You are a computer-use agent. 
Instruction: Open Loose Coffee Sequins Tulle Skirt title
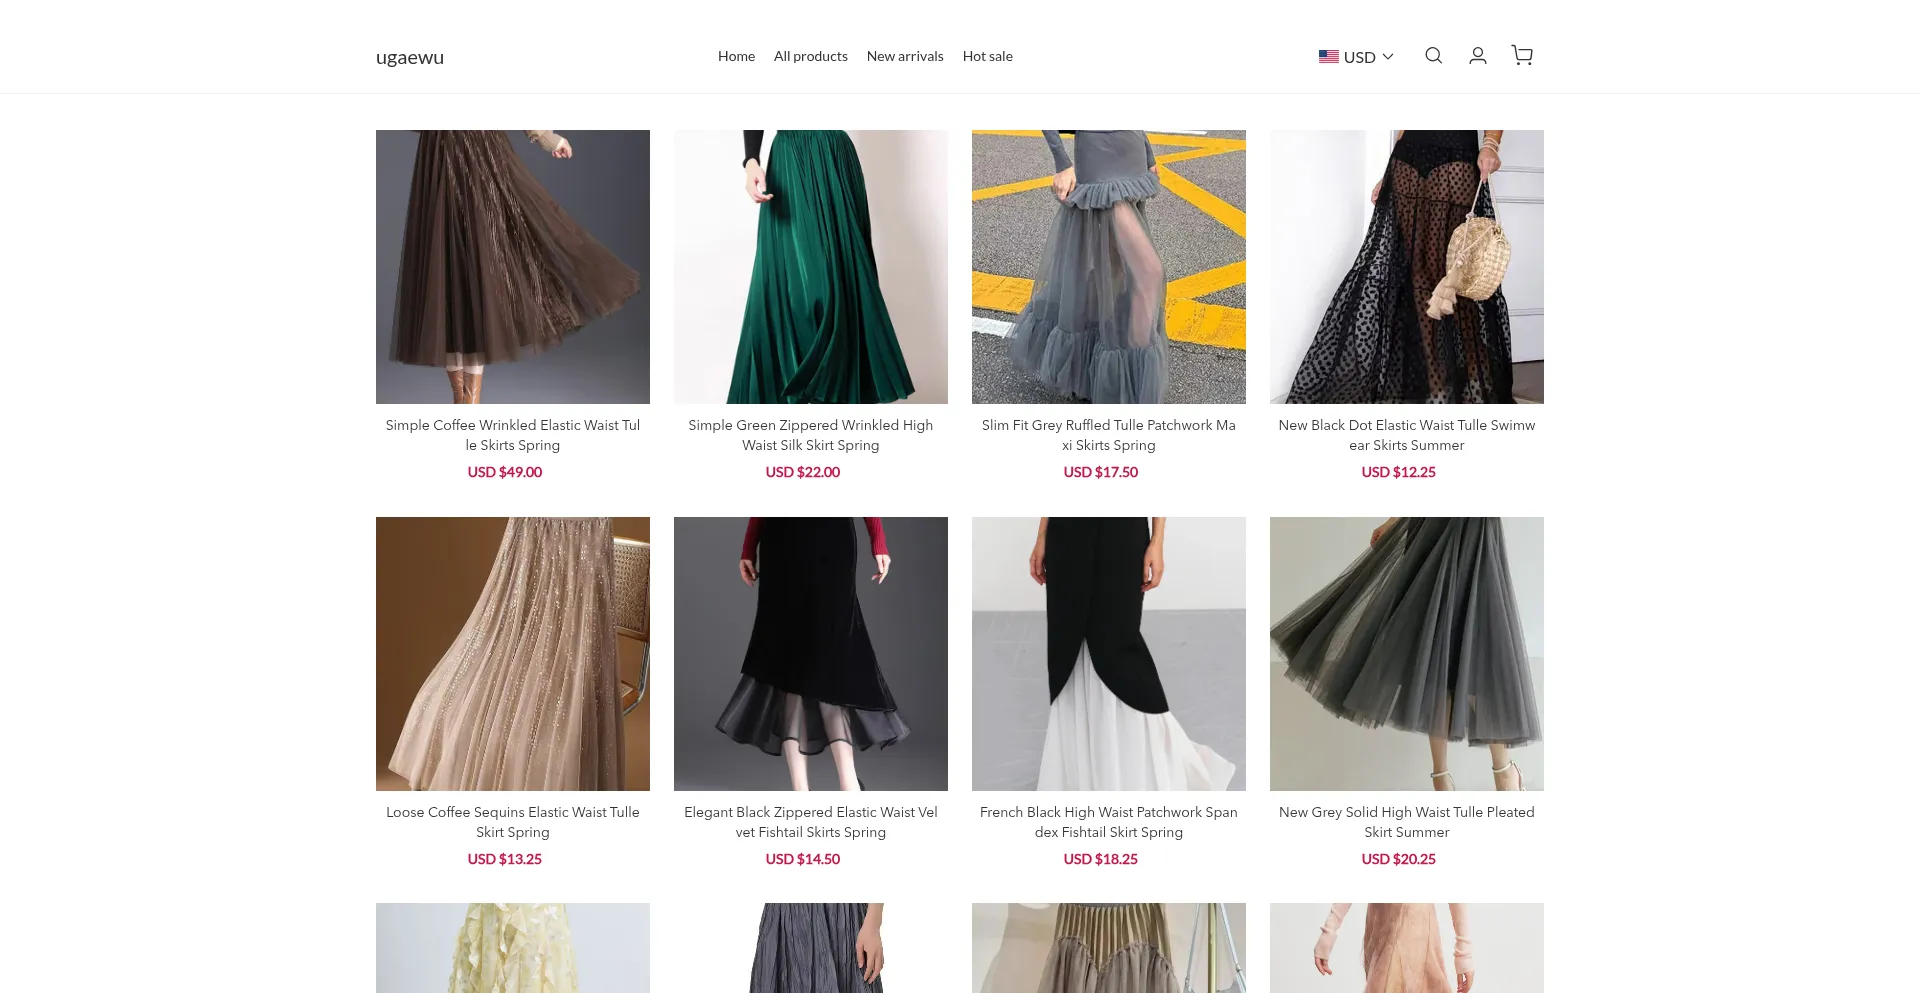coord(513,822)
